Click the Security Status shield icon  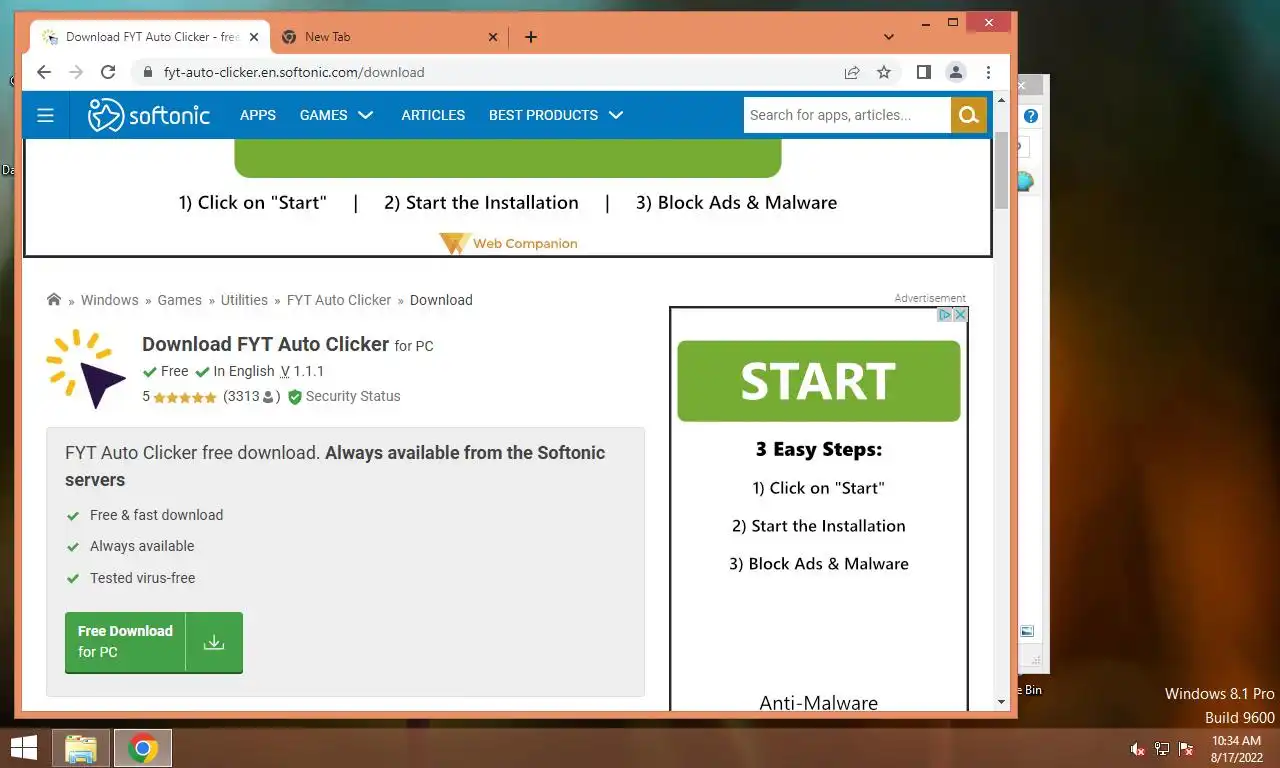pyautogui.click(x=295, y=397)
